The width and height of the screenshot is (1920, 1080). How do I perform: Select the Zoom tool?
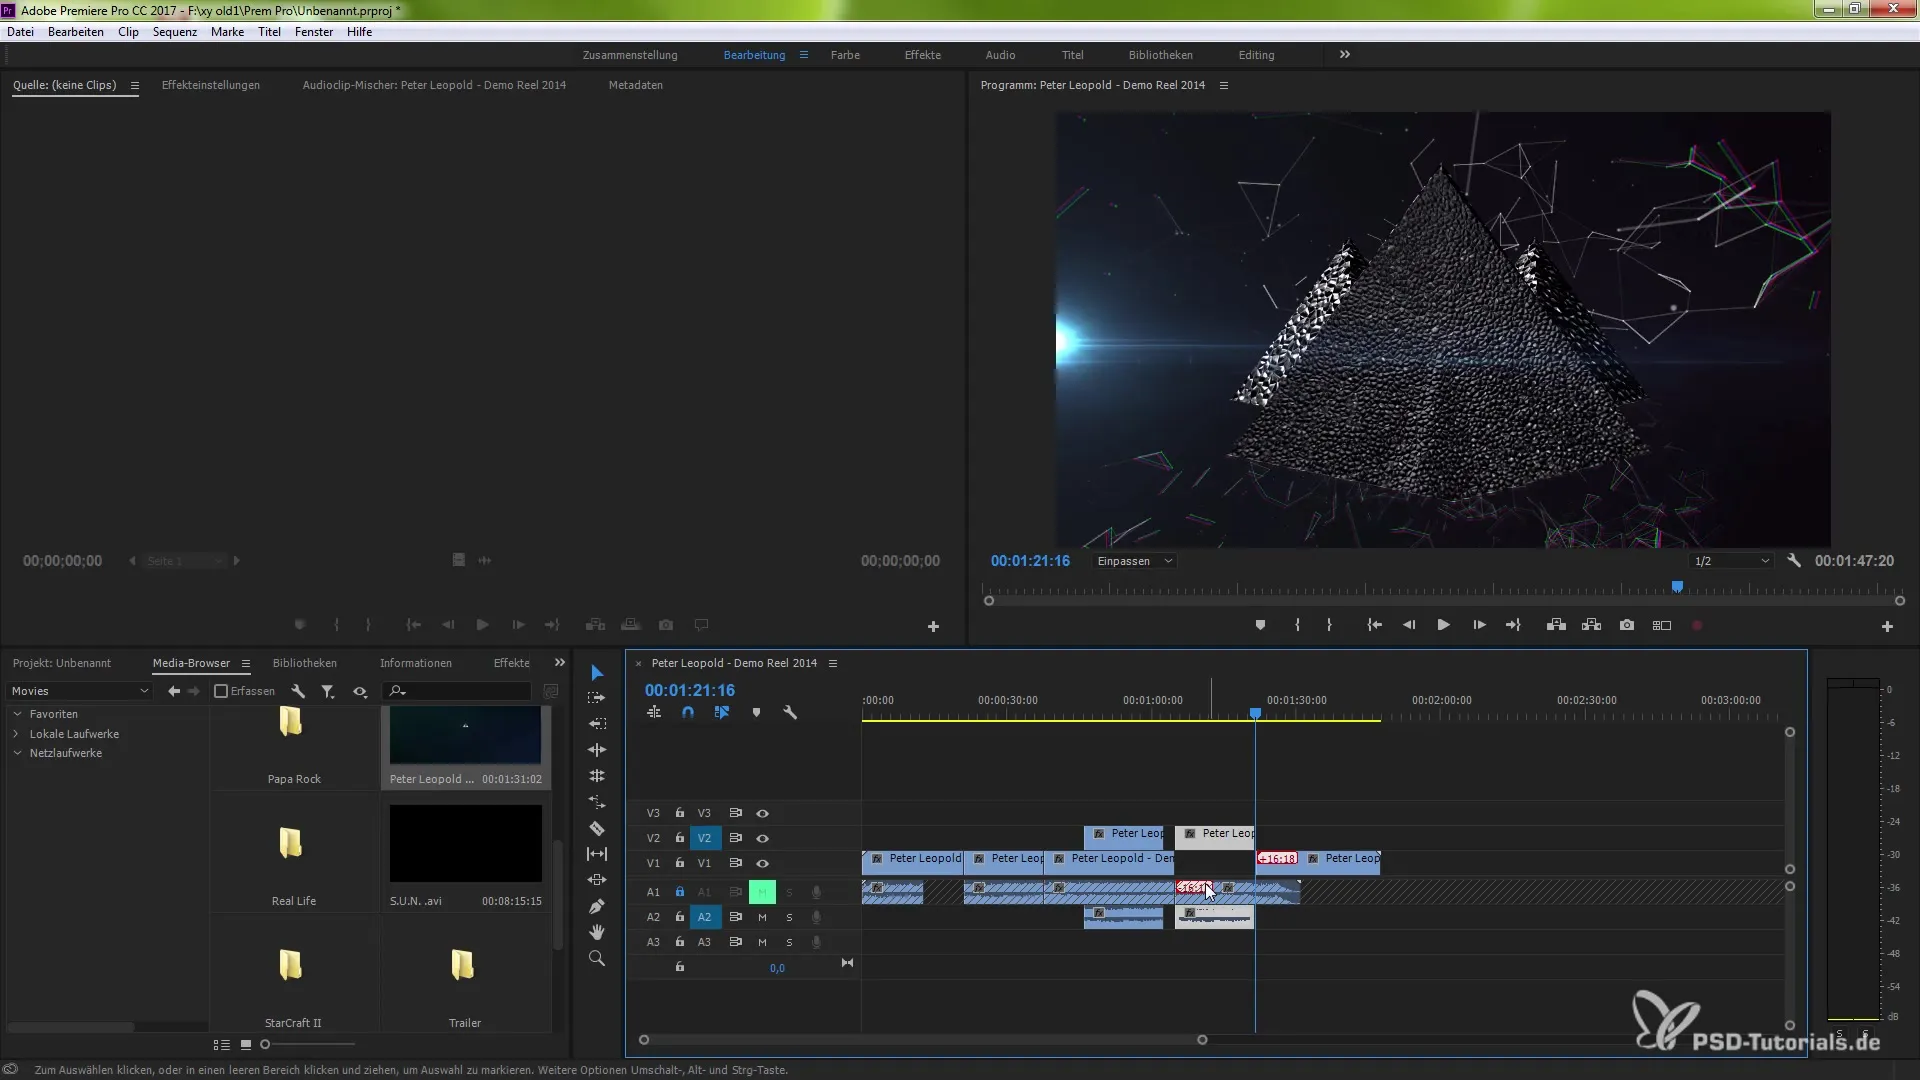point(597,958)
